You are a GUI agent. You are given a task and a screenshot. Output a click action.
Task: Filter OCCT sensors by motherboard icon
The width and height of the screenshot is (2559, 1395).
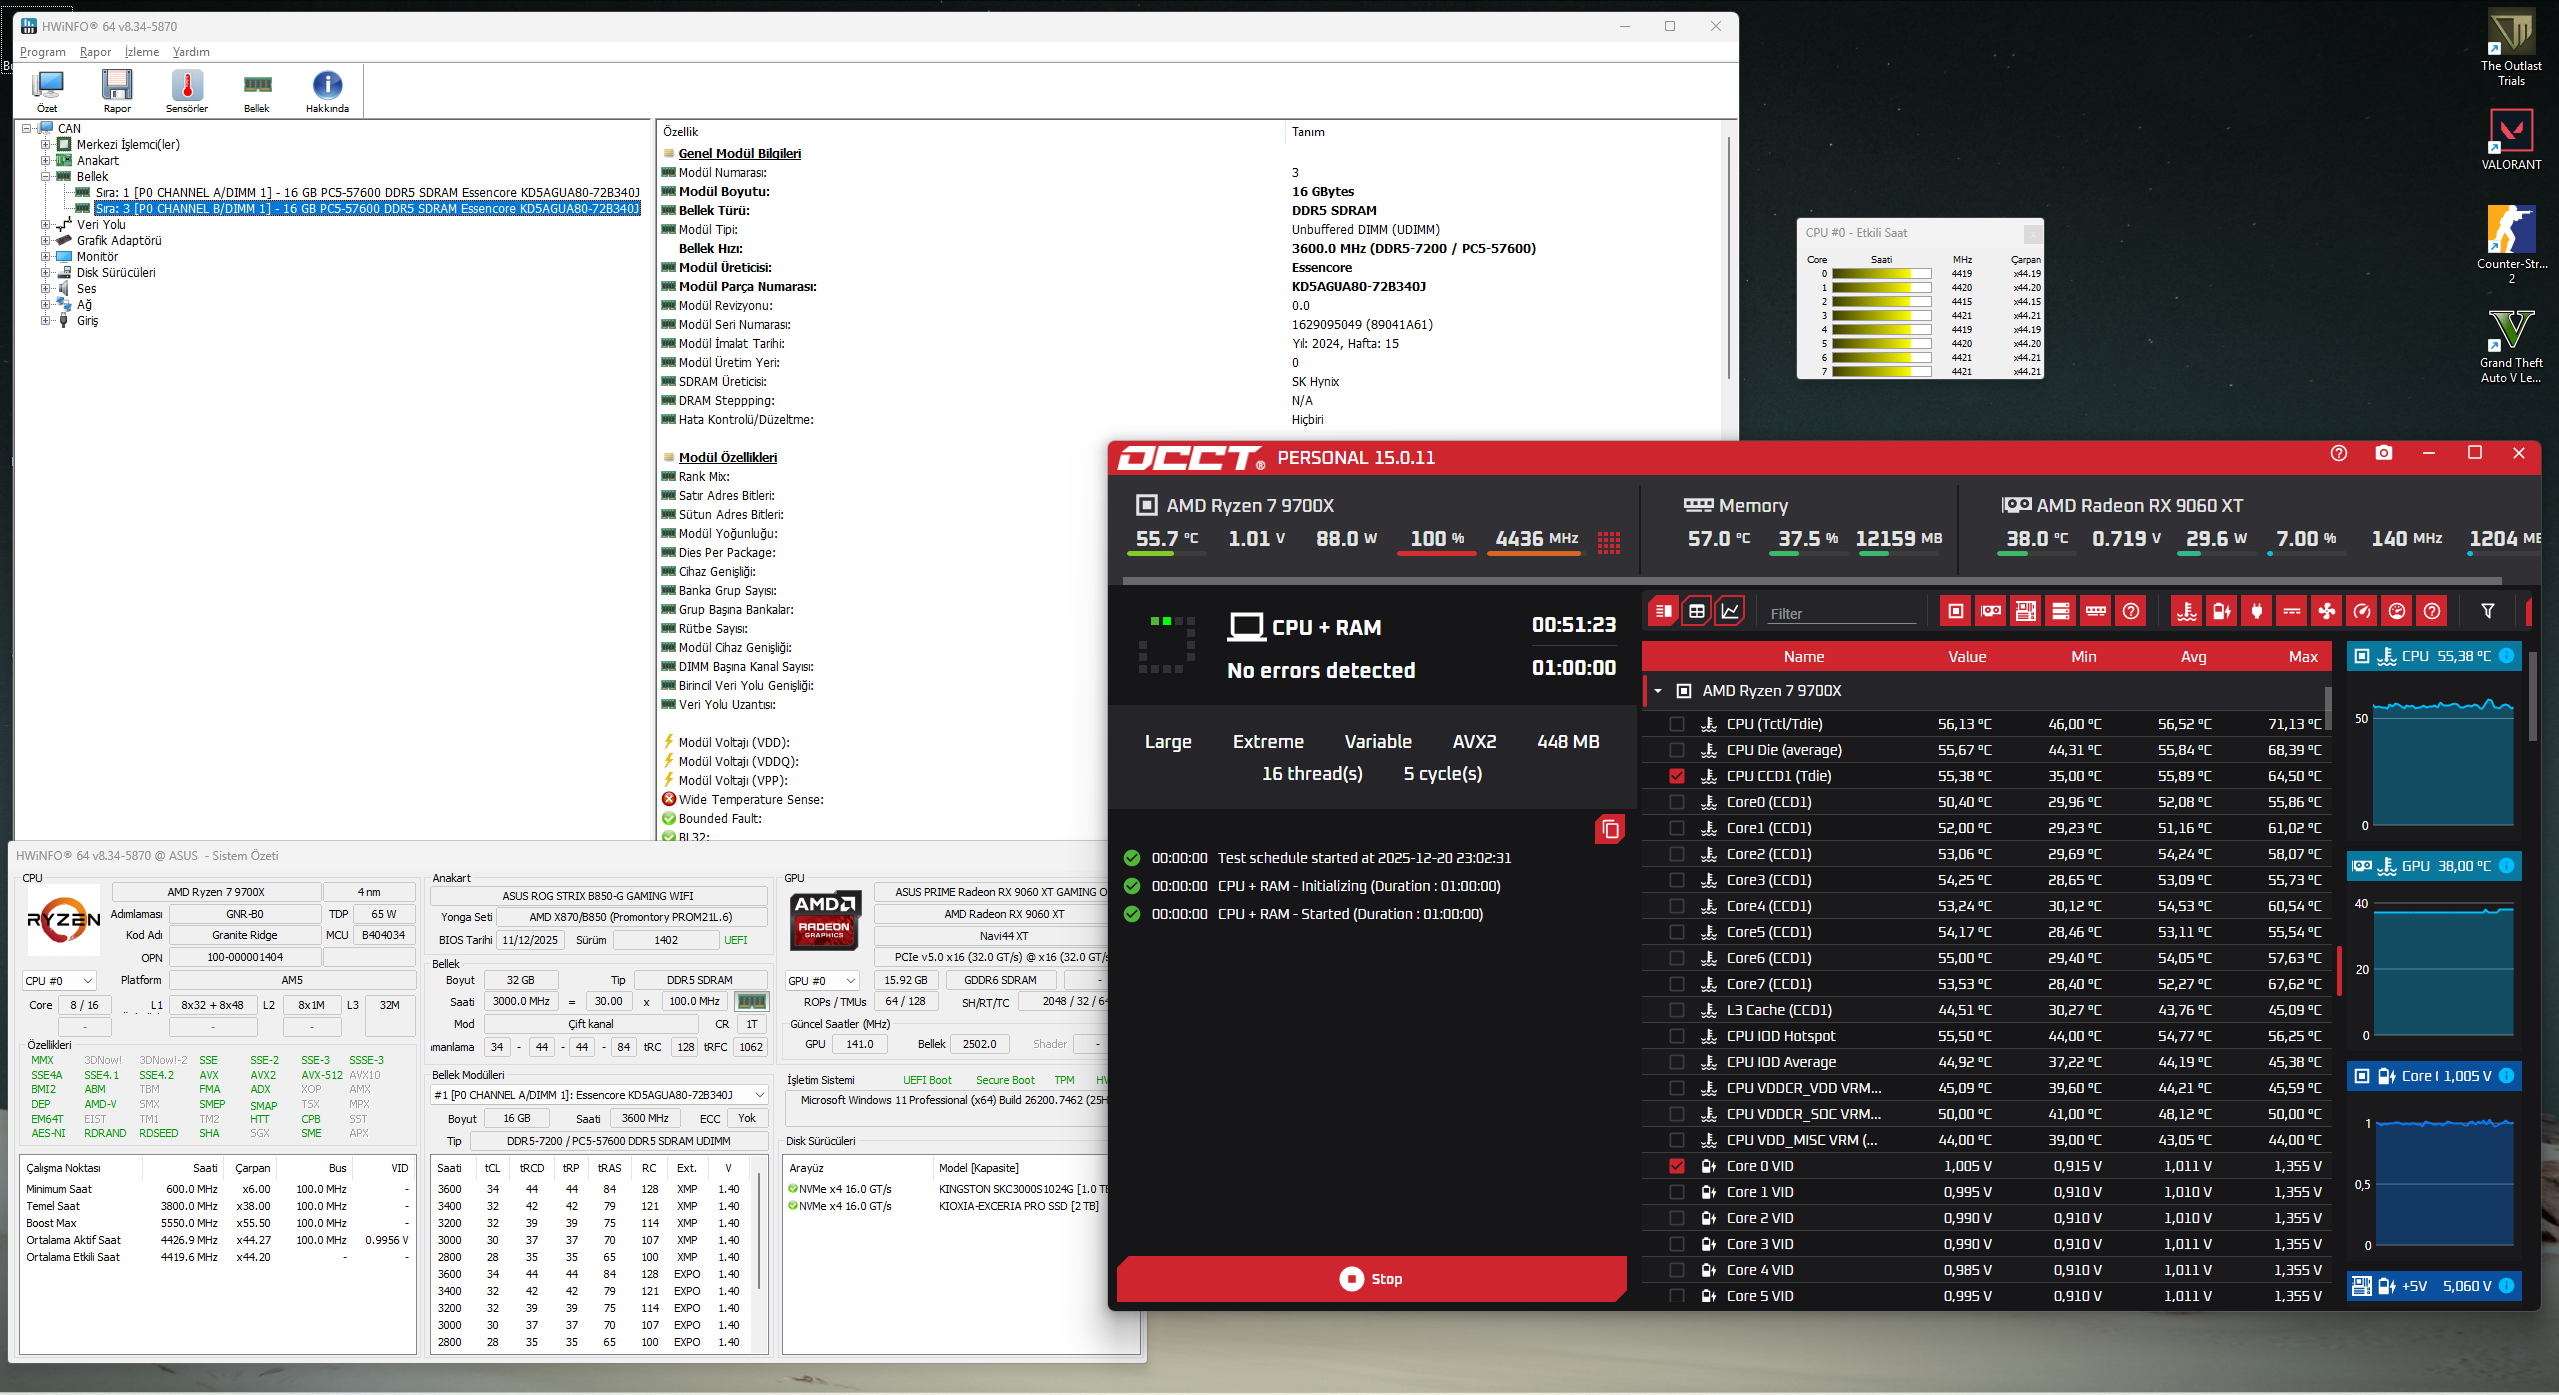click(2026, 611)
